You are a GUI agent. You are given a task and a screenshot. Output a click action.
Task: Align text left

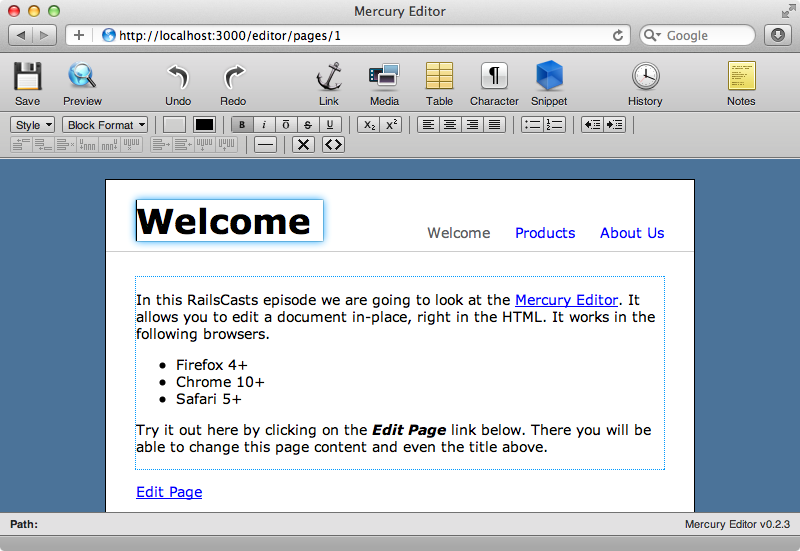tap(429, 124)
